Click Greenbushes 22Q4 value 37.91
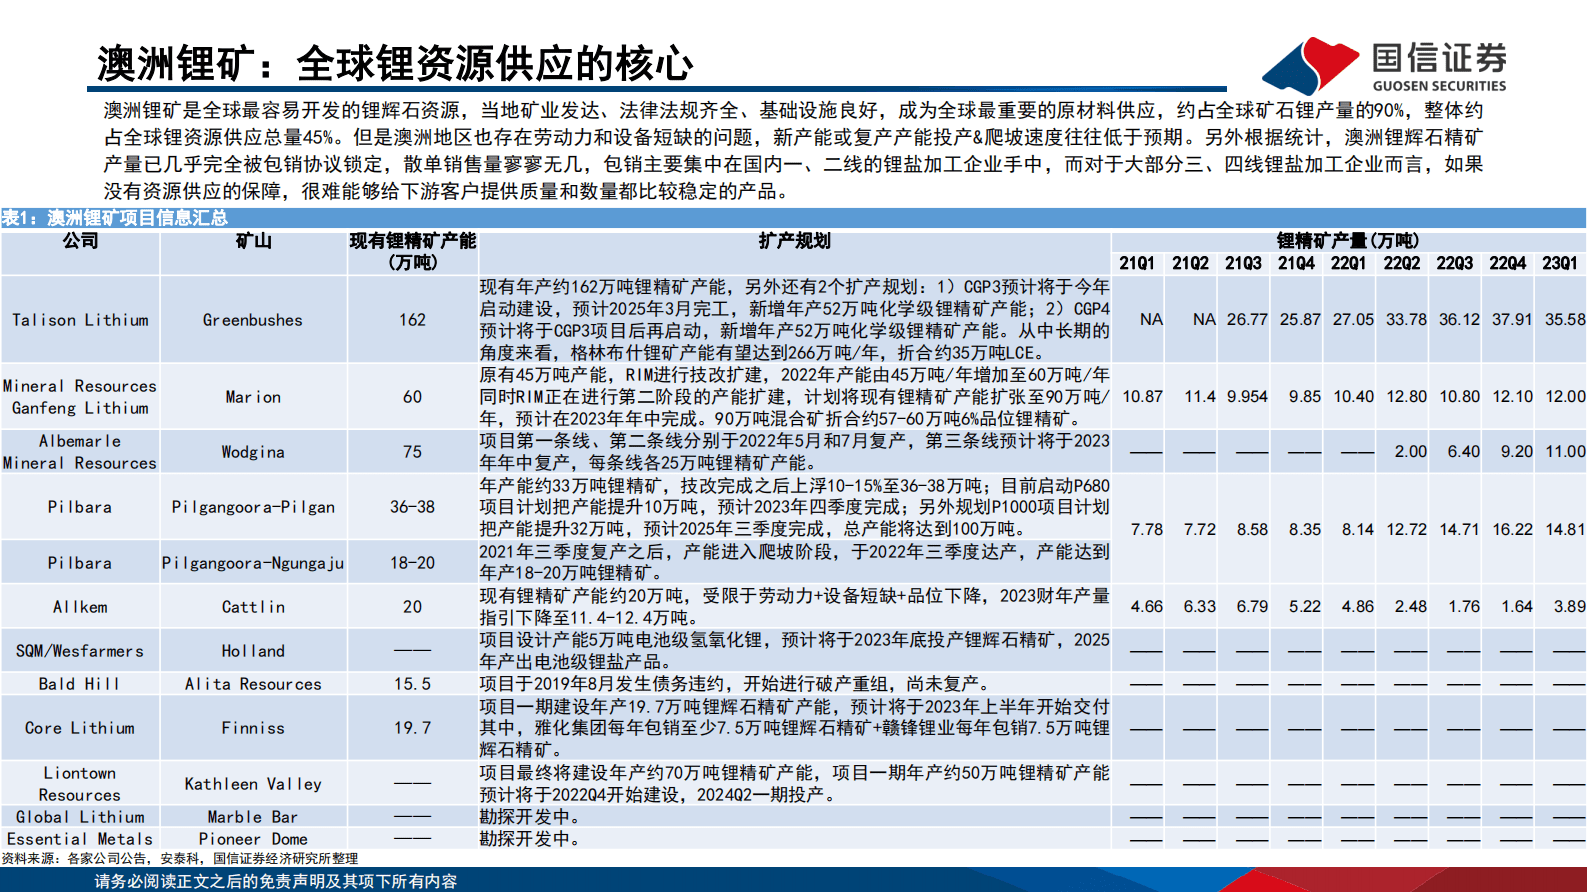The image size is (1587, 892). click(1512, 320)
